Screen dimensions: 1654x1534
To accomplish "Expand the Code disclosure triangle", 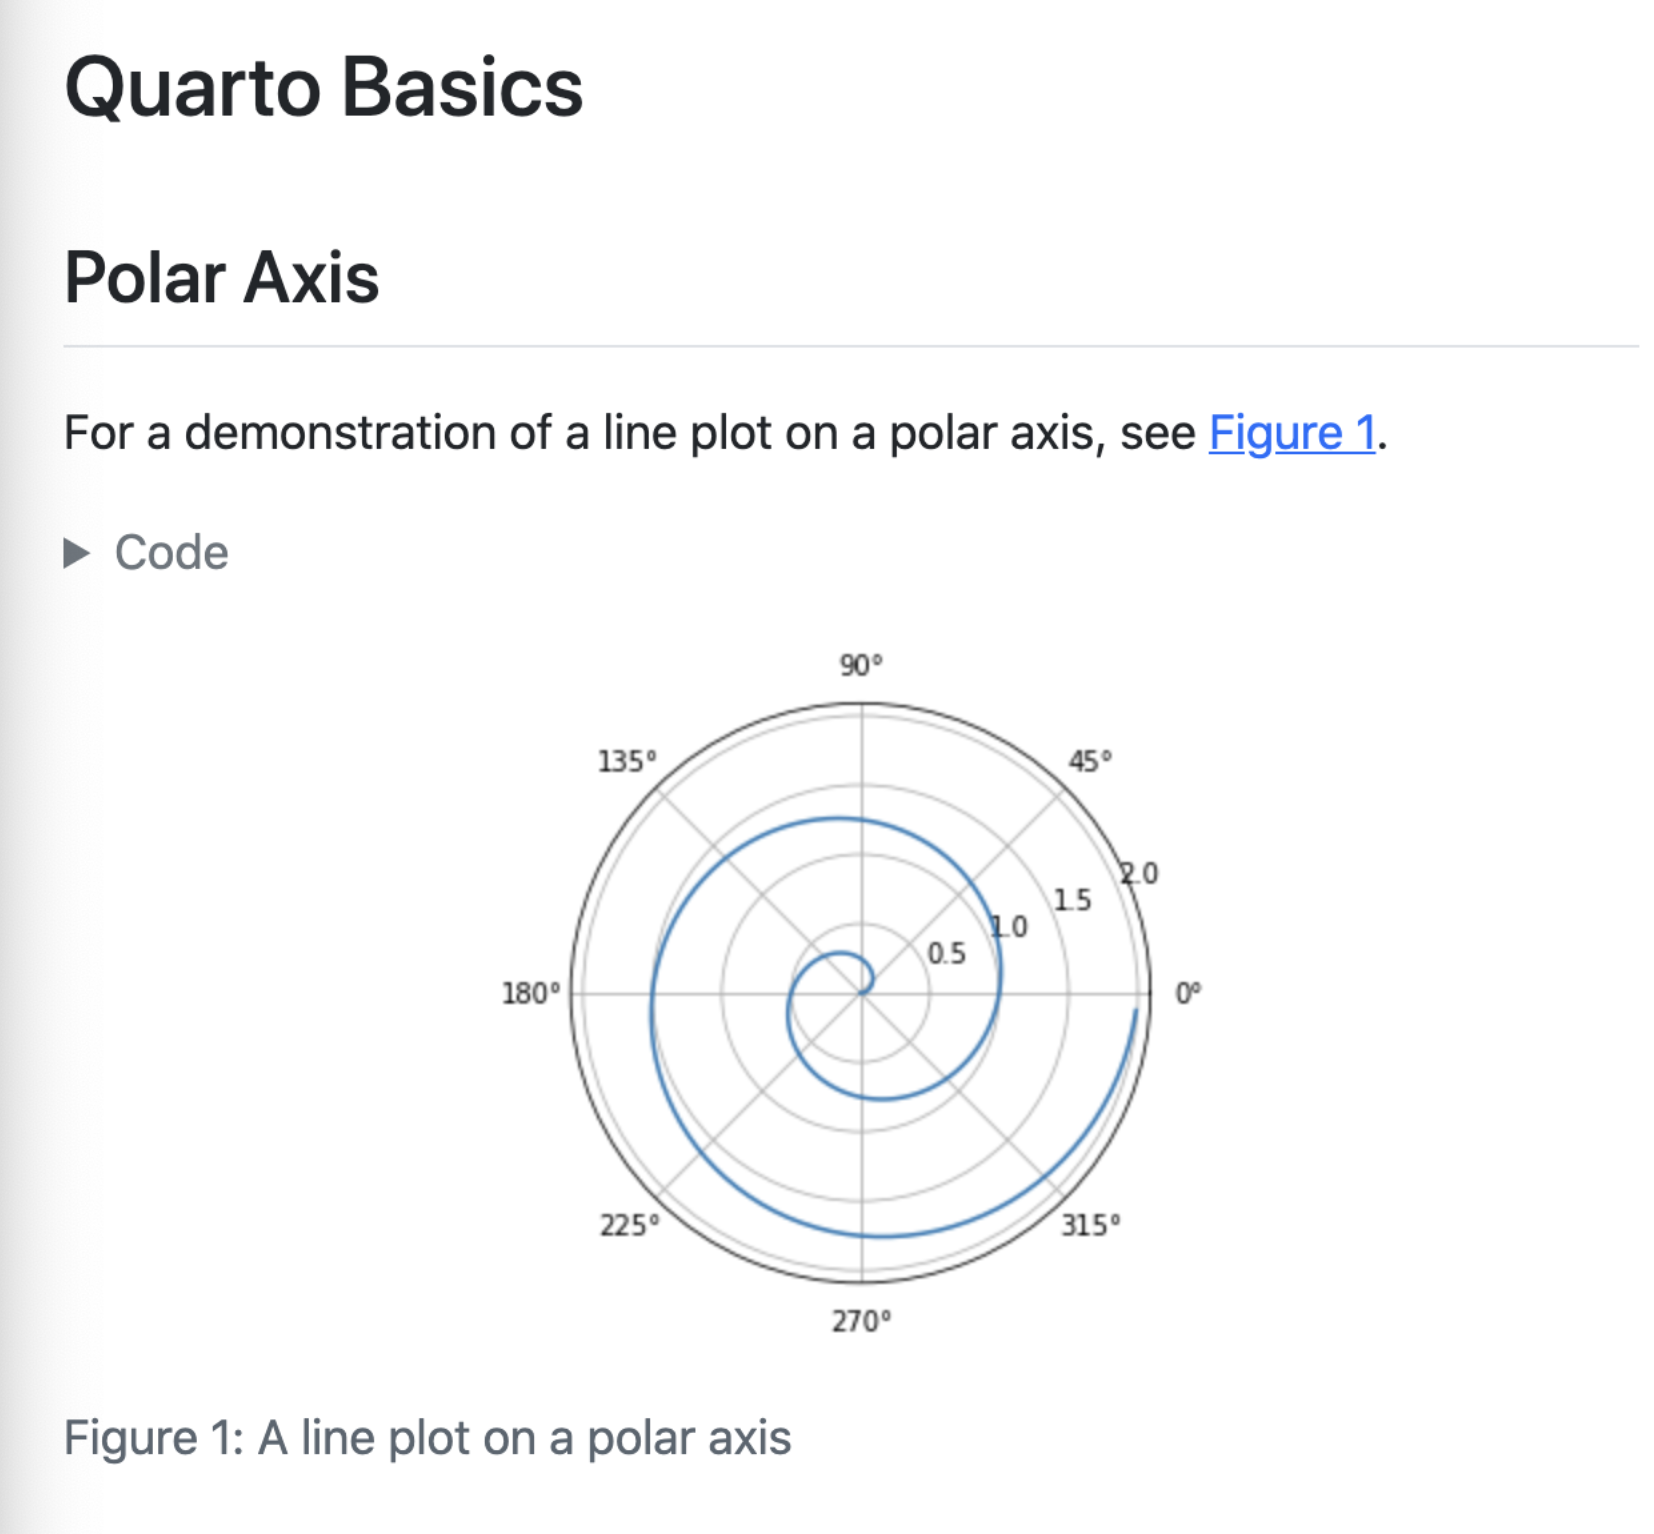I will (77, 553).
